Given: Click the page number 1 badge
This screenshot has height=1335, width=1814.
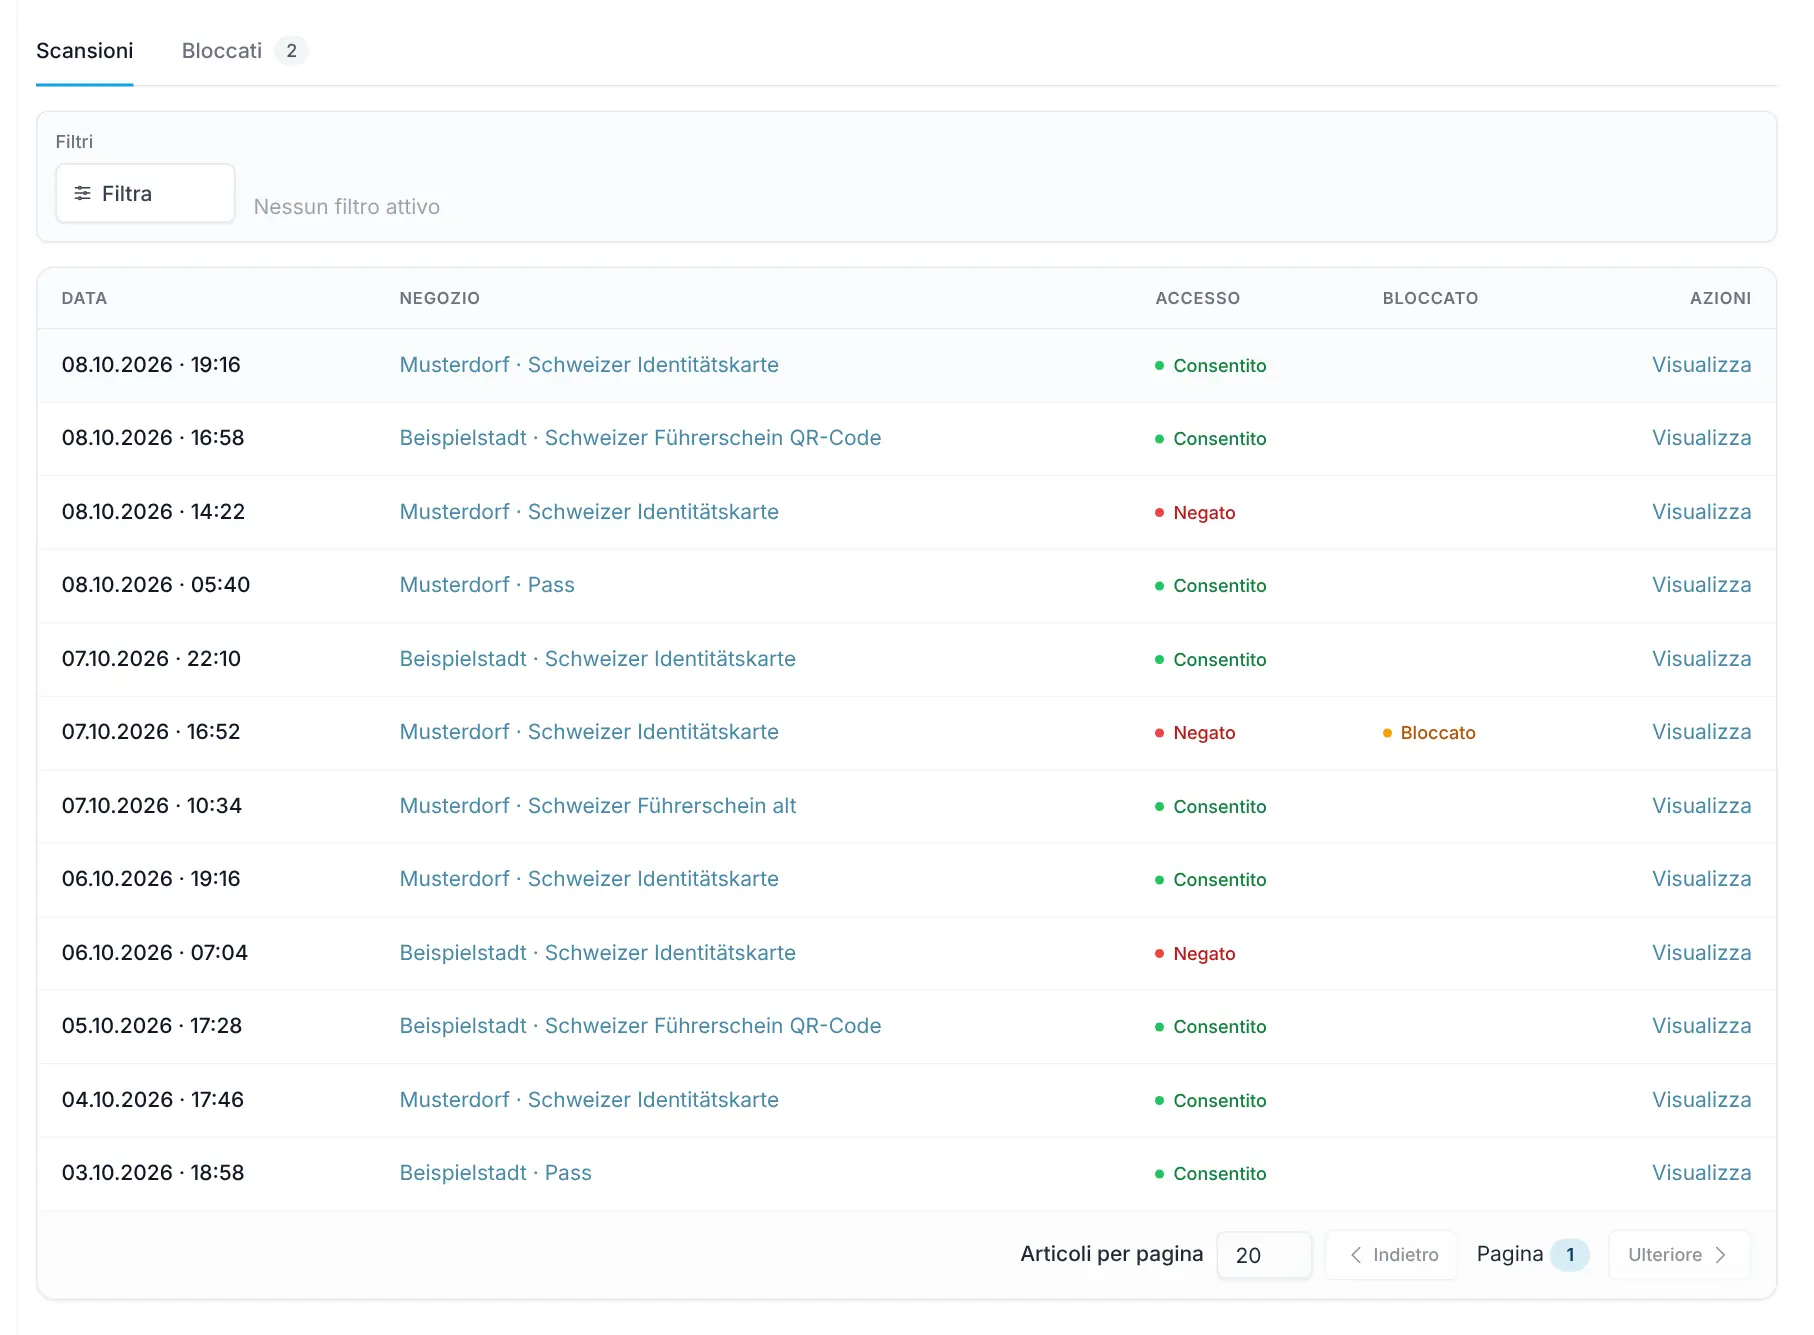Looking at the screenshot, I should click(x=1570, y=1255).
